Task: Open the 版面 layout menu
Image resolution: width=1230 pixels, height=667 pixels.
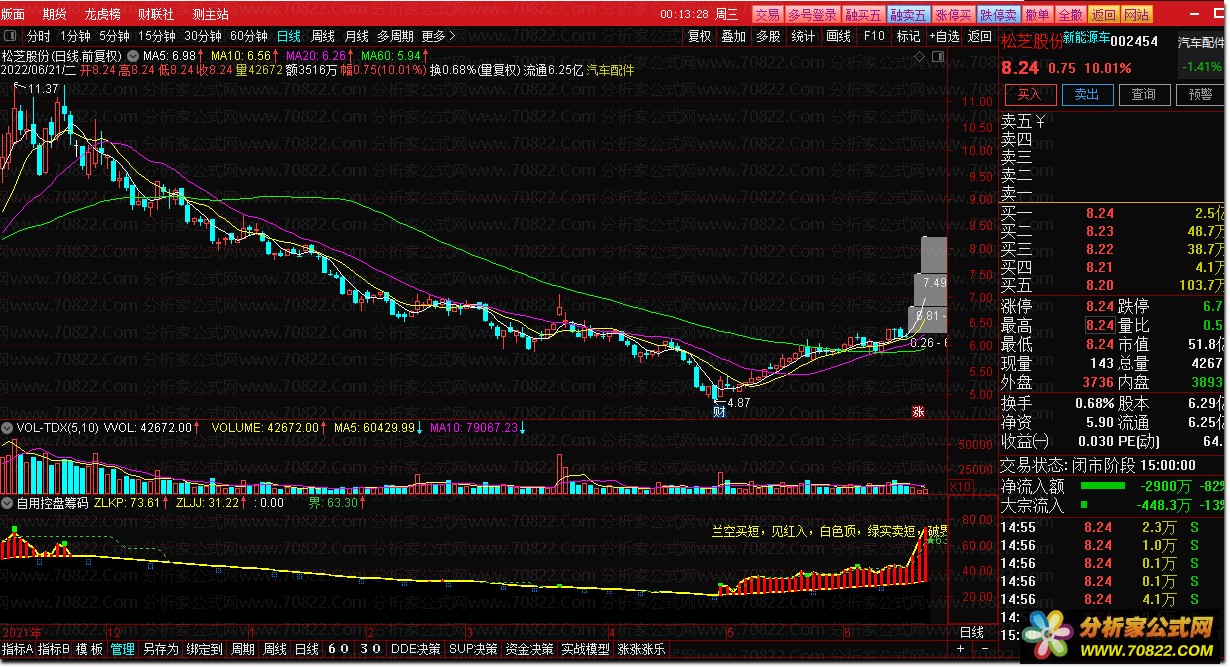Action: click(x=13, y=14)
